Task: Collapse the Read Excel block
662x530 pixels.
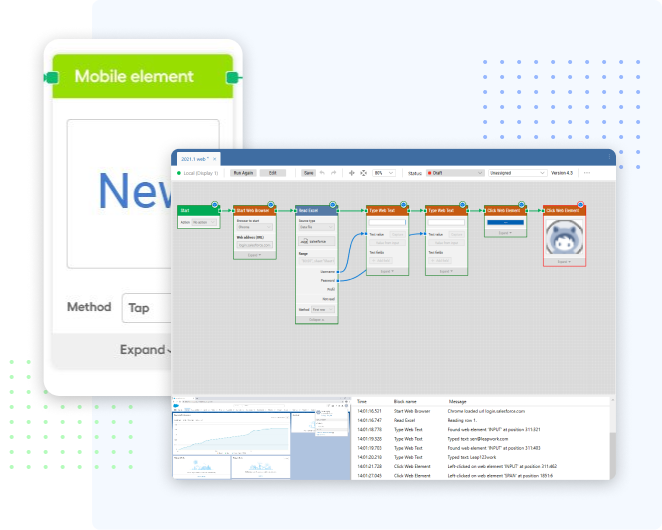Action: (317, 320)
